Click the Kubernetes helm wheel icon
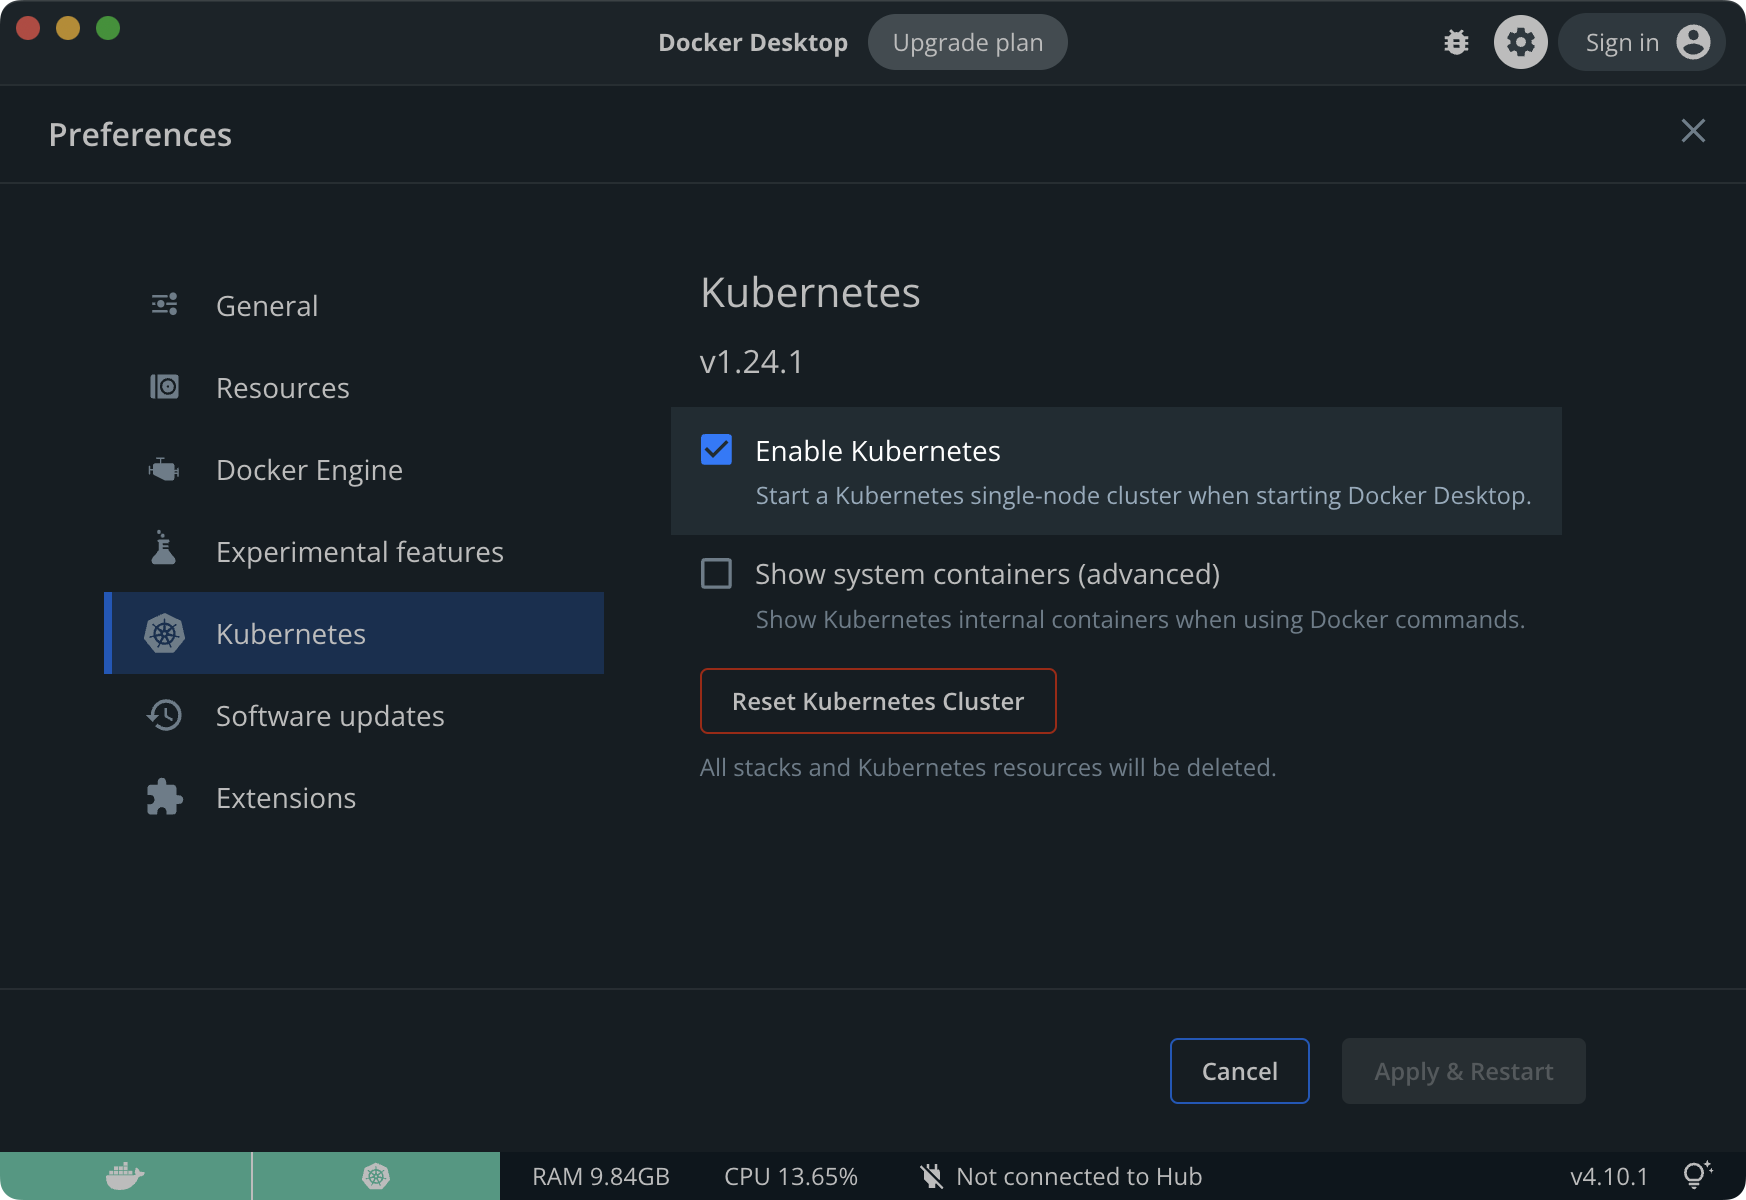 pyautogui.click(x=164, y=633)
